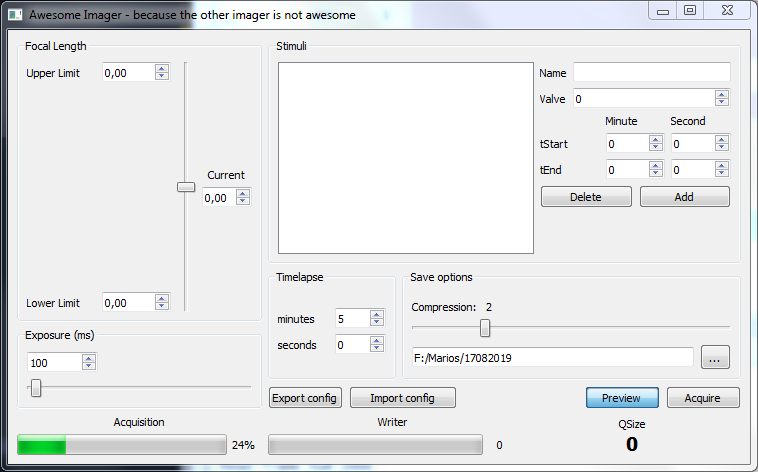This screenshot has height=472, width=758.
Task: Click inside the Stimuli list box
Action: point(406,158)
